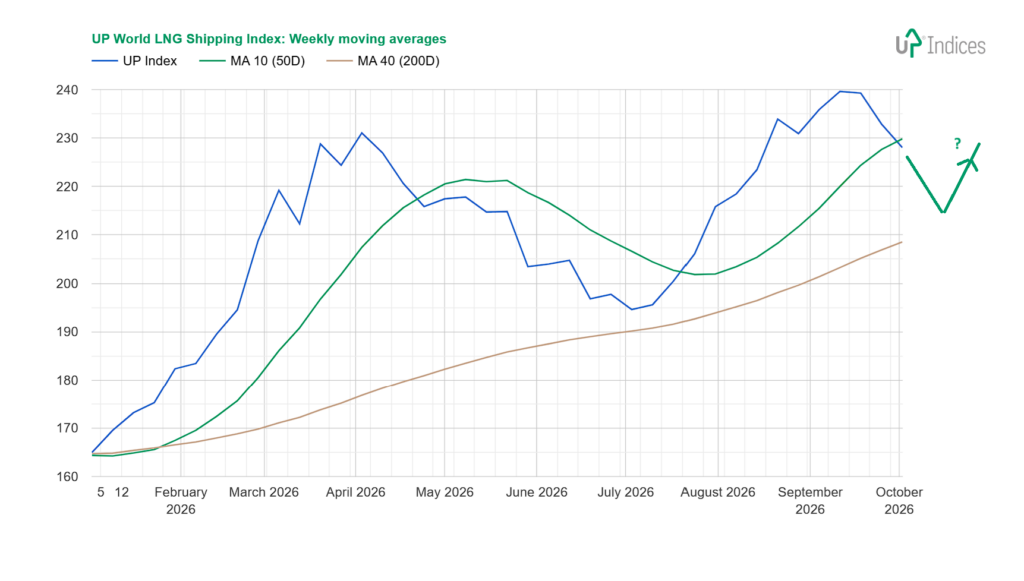Click the 'May 2026' x-axis label
Screen dimensions: 1024x581
[x=445, y=492]
